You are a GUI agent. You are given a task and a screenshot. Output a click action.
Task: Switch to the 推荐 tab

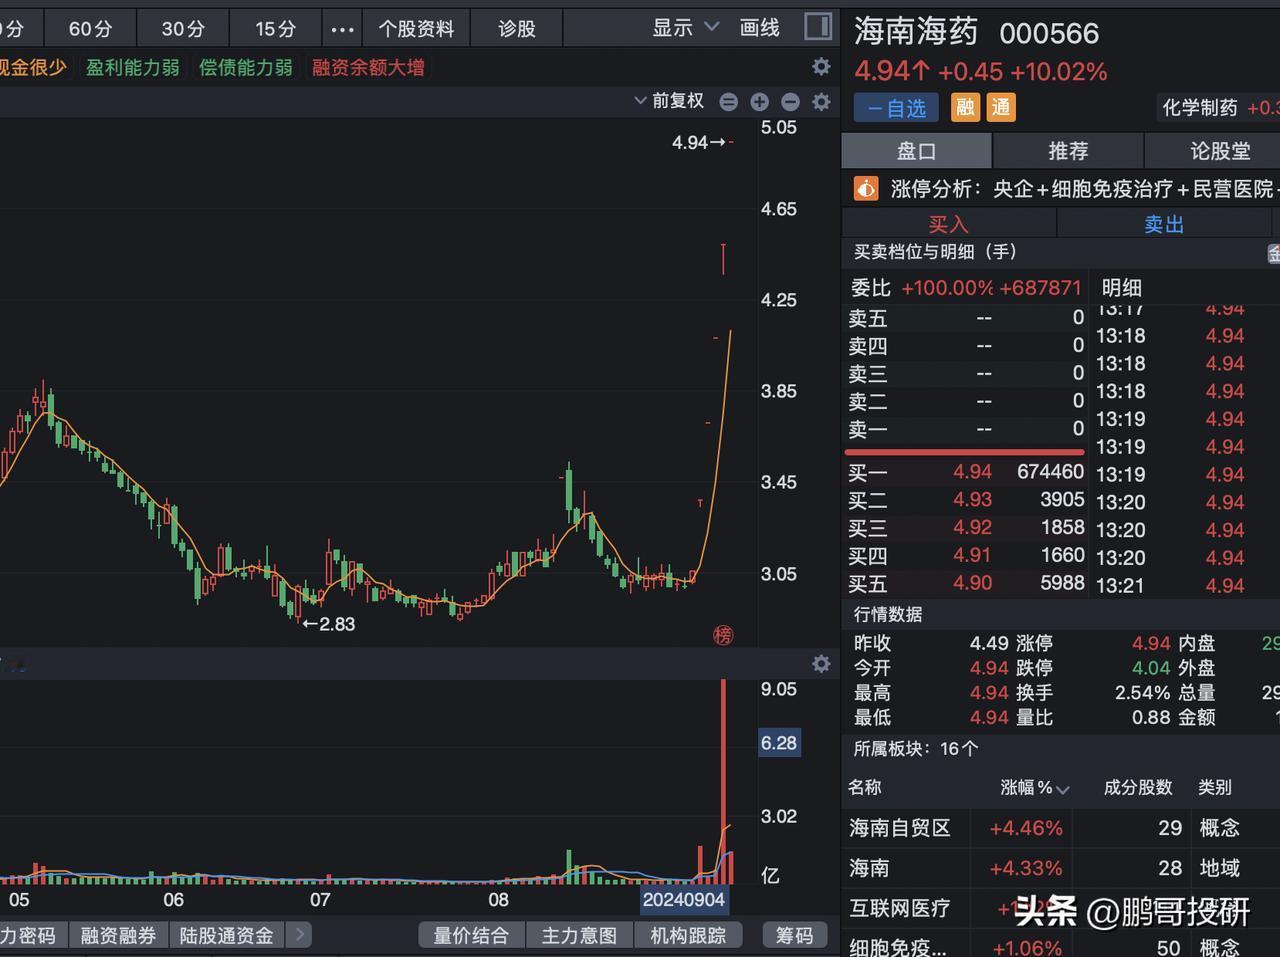pyautogui.click(x=1068, y=151)
